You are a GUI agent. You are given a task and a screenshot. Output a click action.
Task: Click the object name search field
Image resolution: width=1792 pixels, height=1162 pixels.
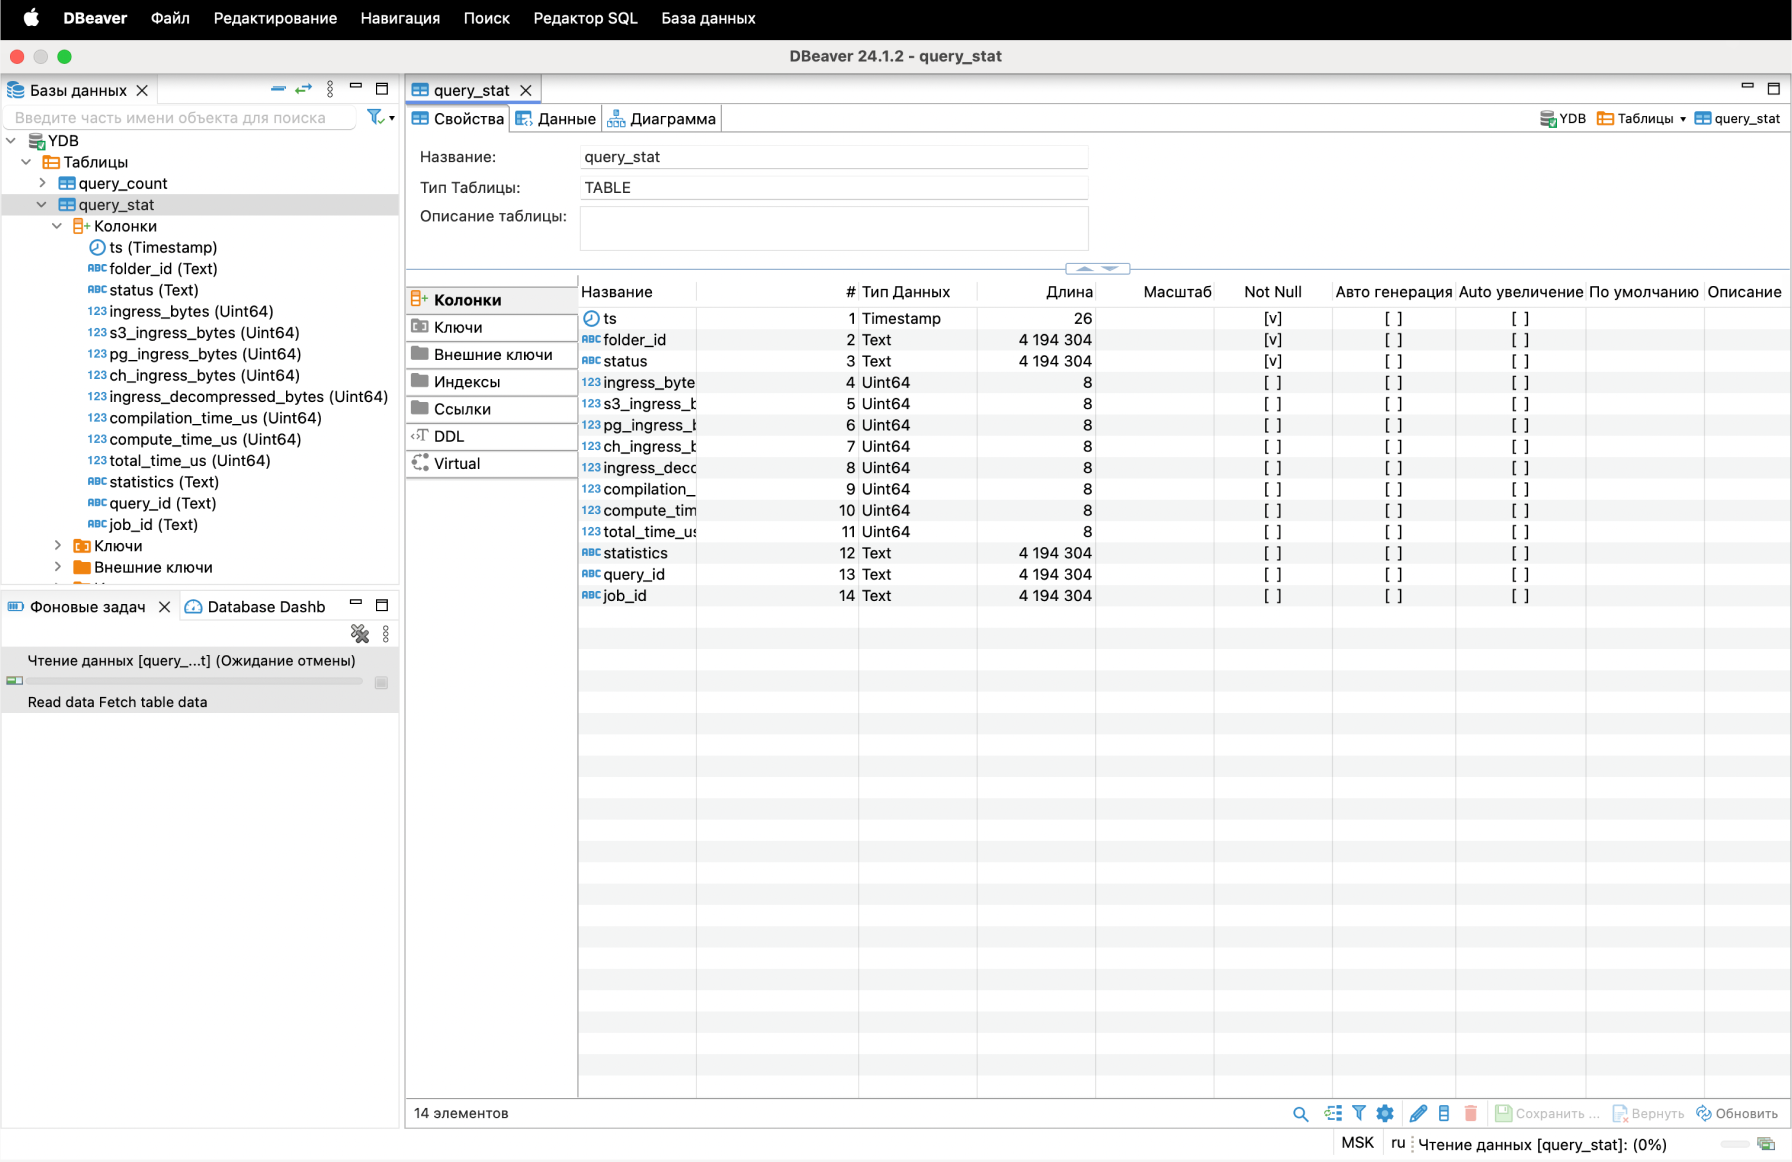coord(180,118)
